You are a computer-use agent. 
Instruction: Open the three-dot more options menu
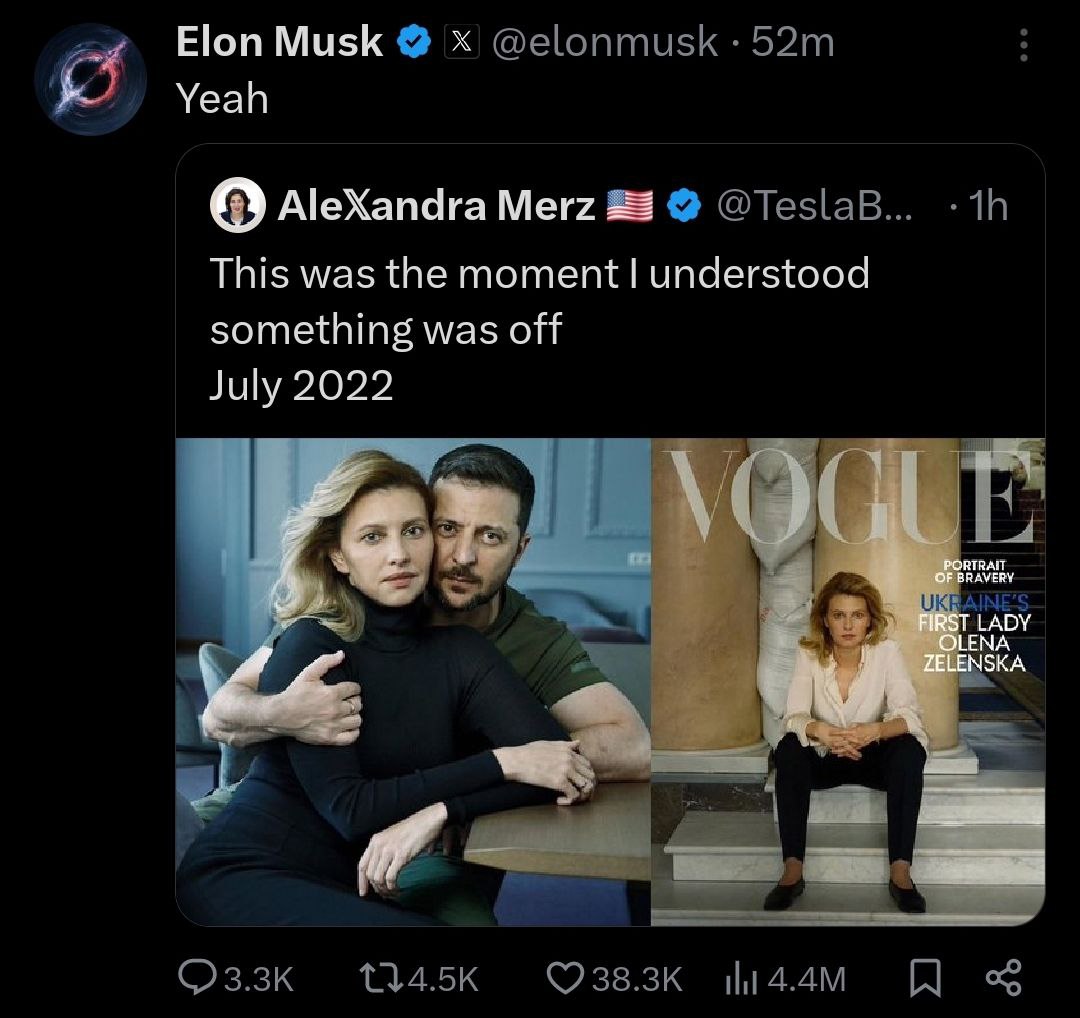(x=1021, y=44)
